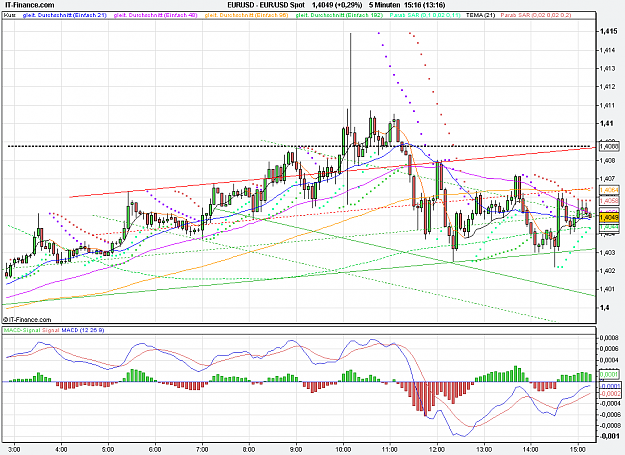Click orange gleit. Durchschnitt (Einfach 96) legend

point(246,15)
